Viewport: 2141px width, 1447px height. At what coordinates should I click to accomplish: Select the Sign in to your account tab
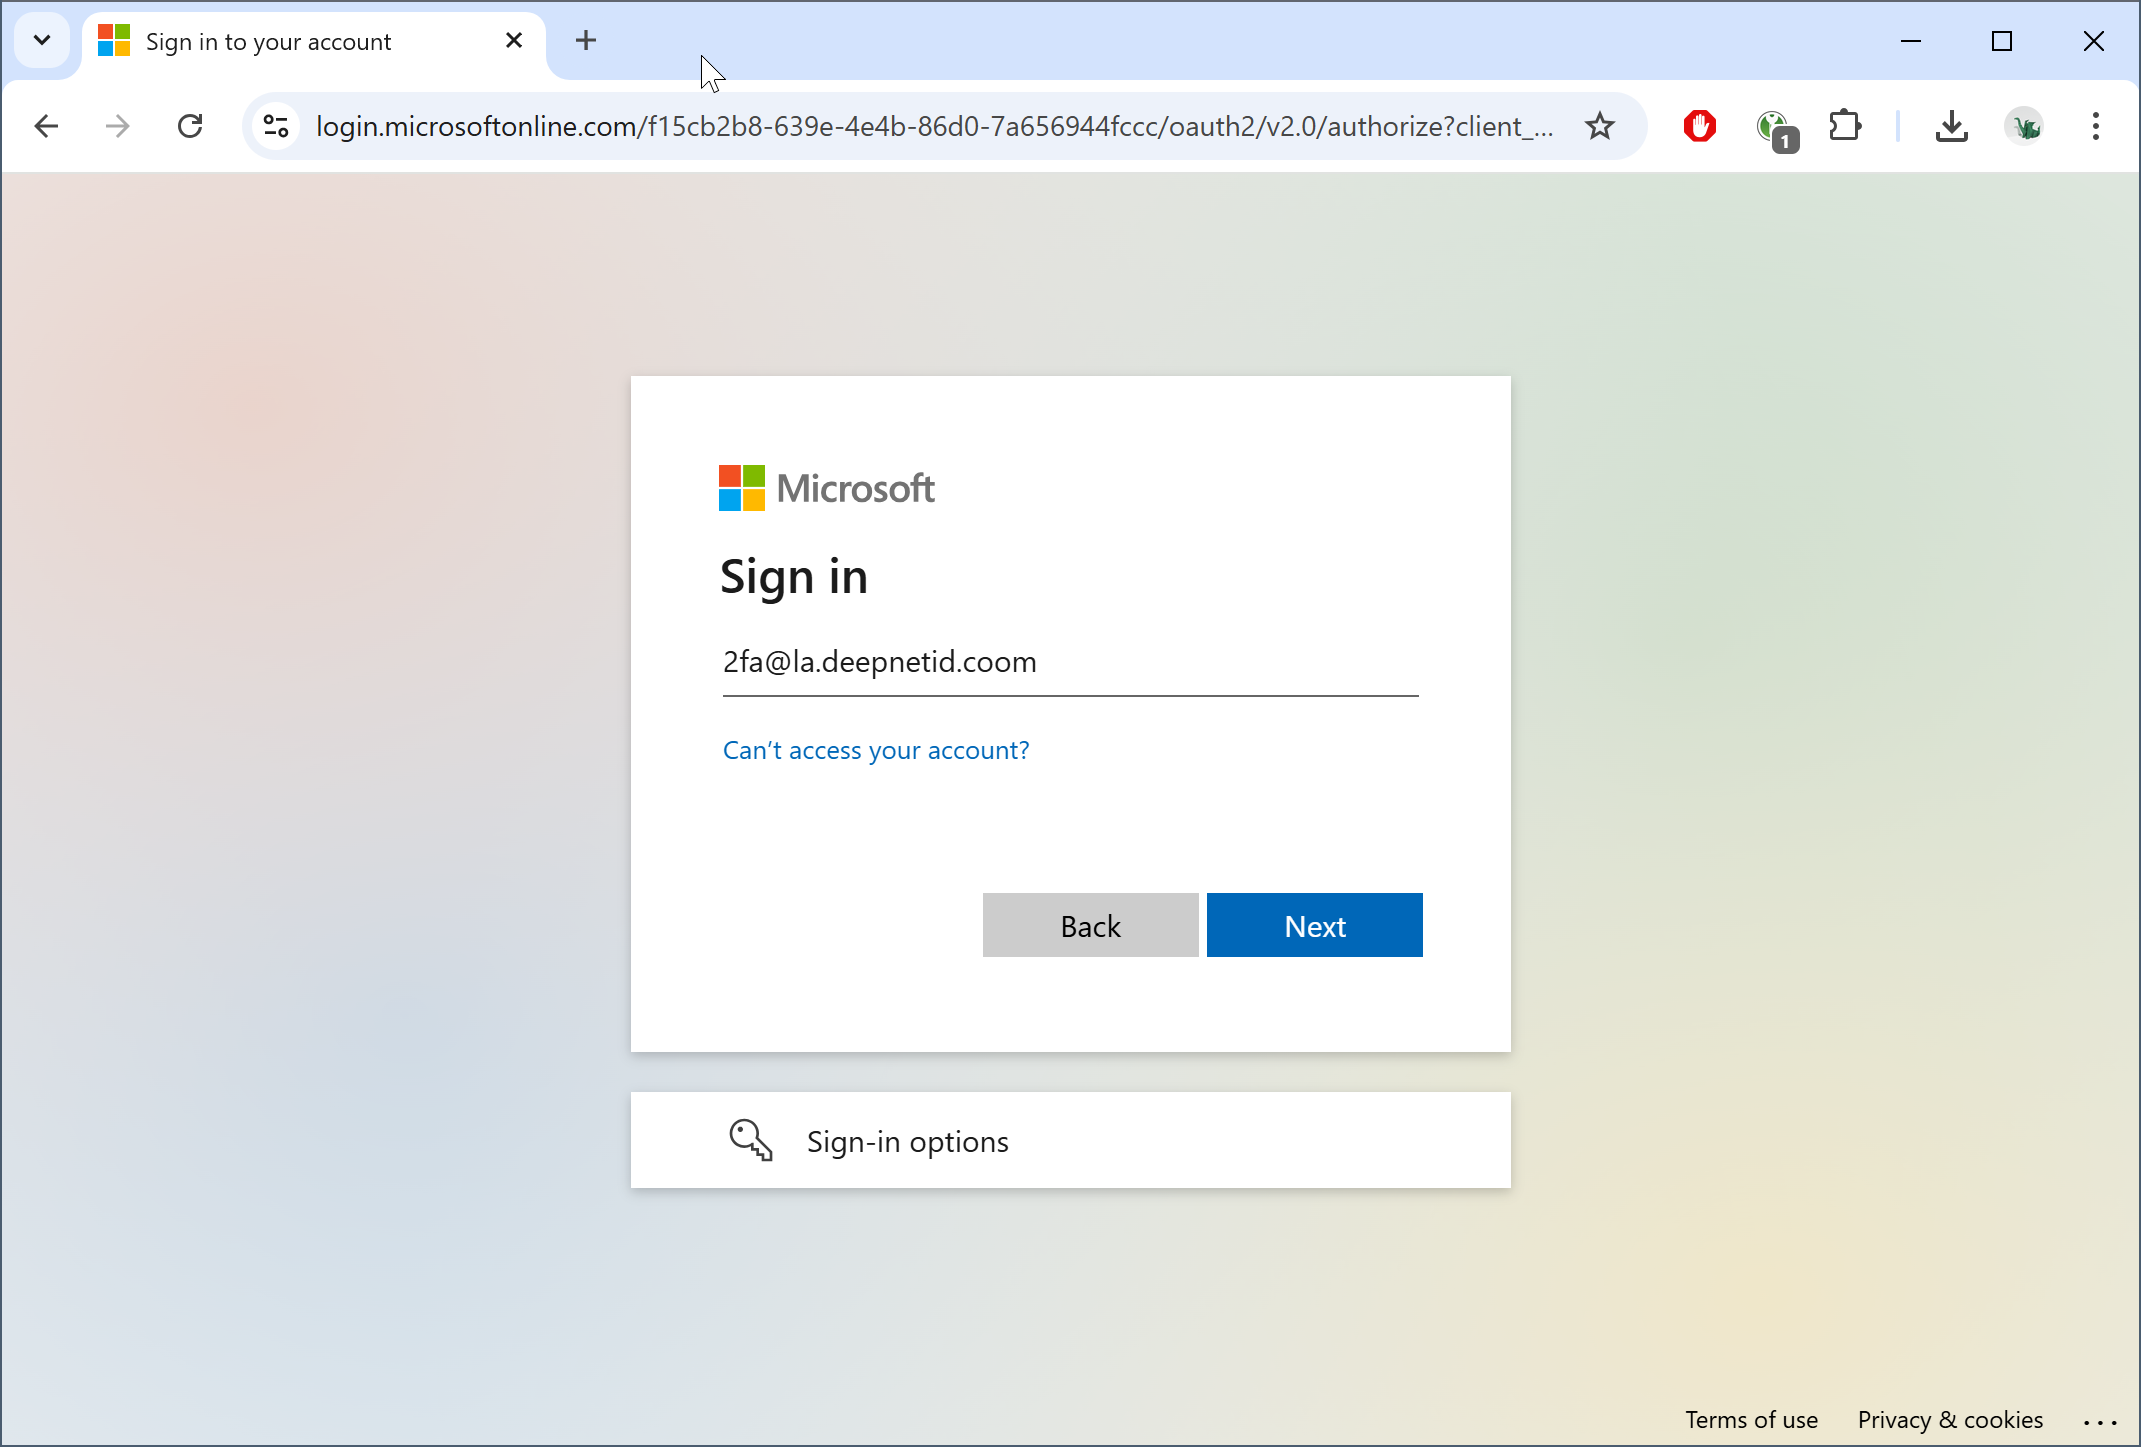click(x=268, y=42)
